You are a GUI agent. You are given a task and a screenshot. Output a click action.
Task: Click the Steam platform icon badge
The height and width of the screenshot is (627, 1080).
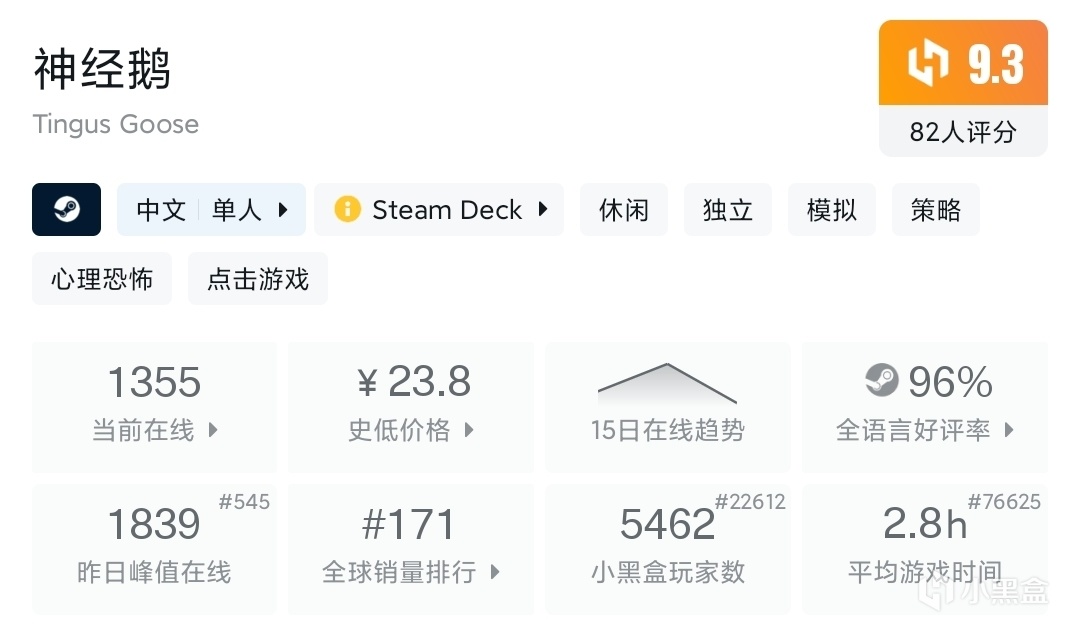point(66,209)
